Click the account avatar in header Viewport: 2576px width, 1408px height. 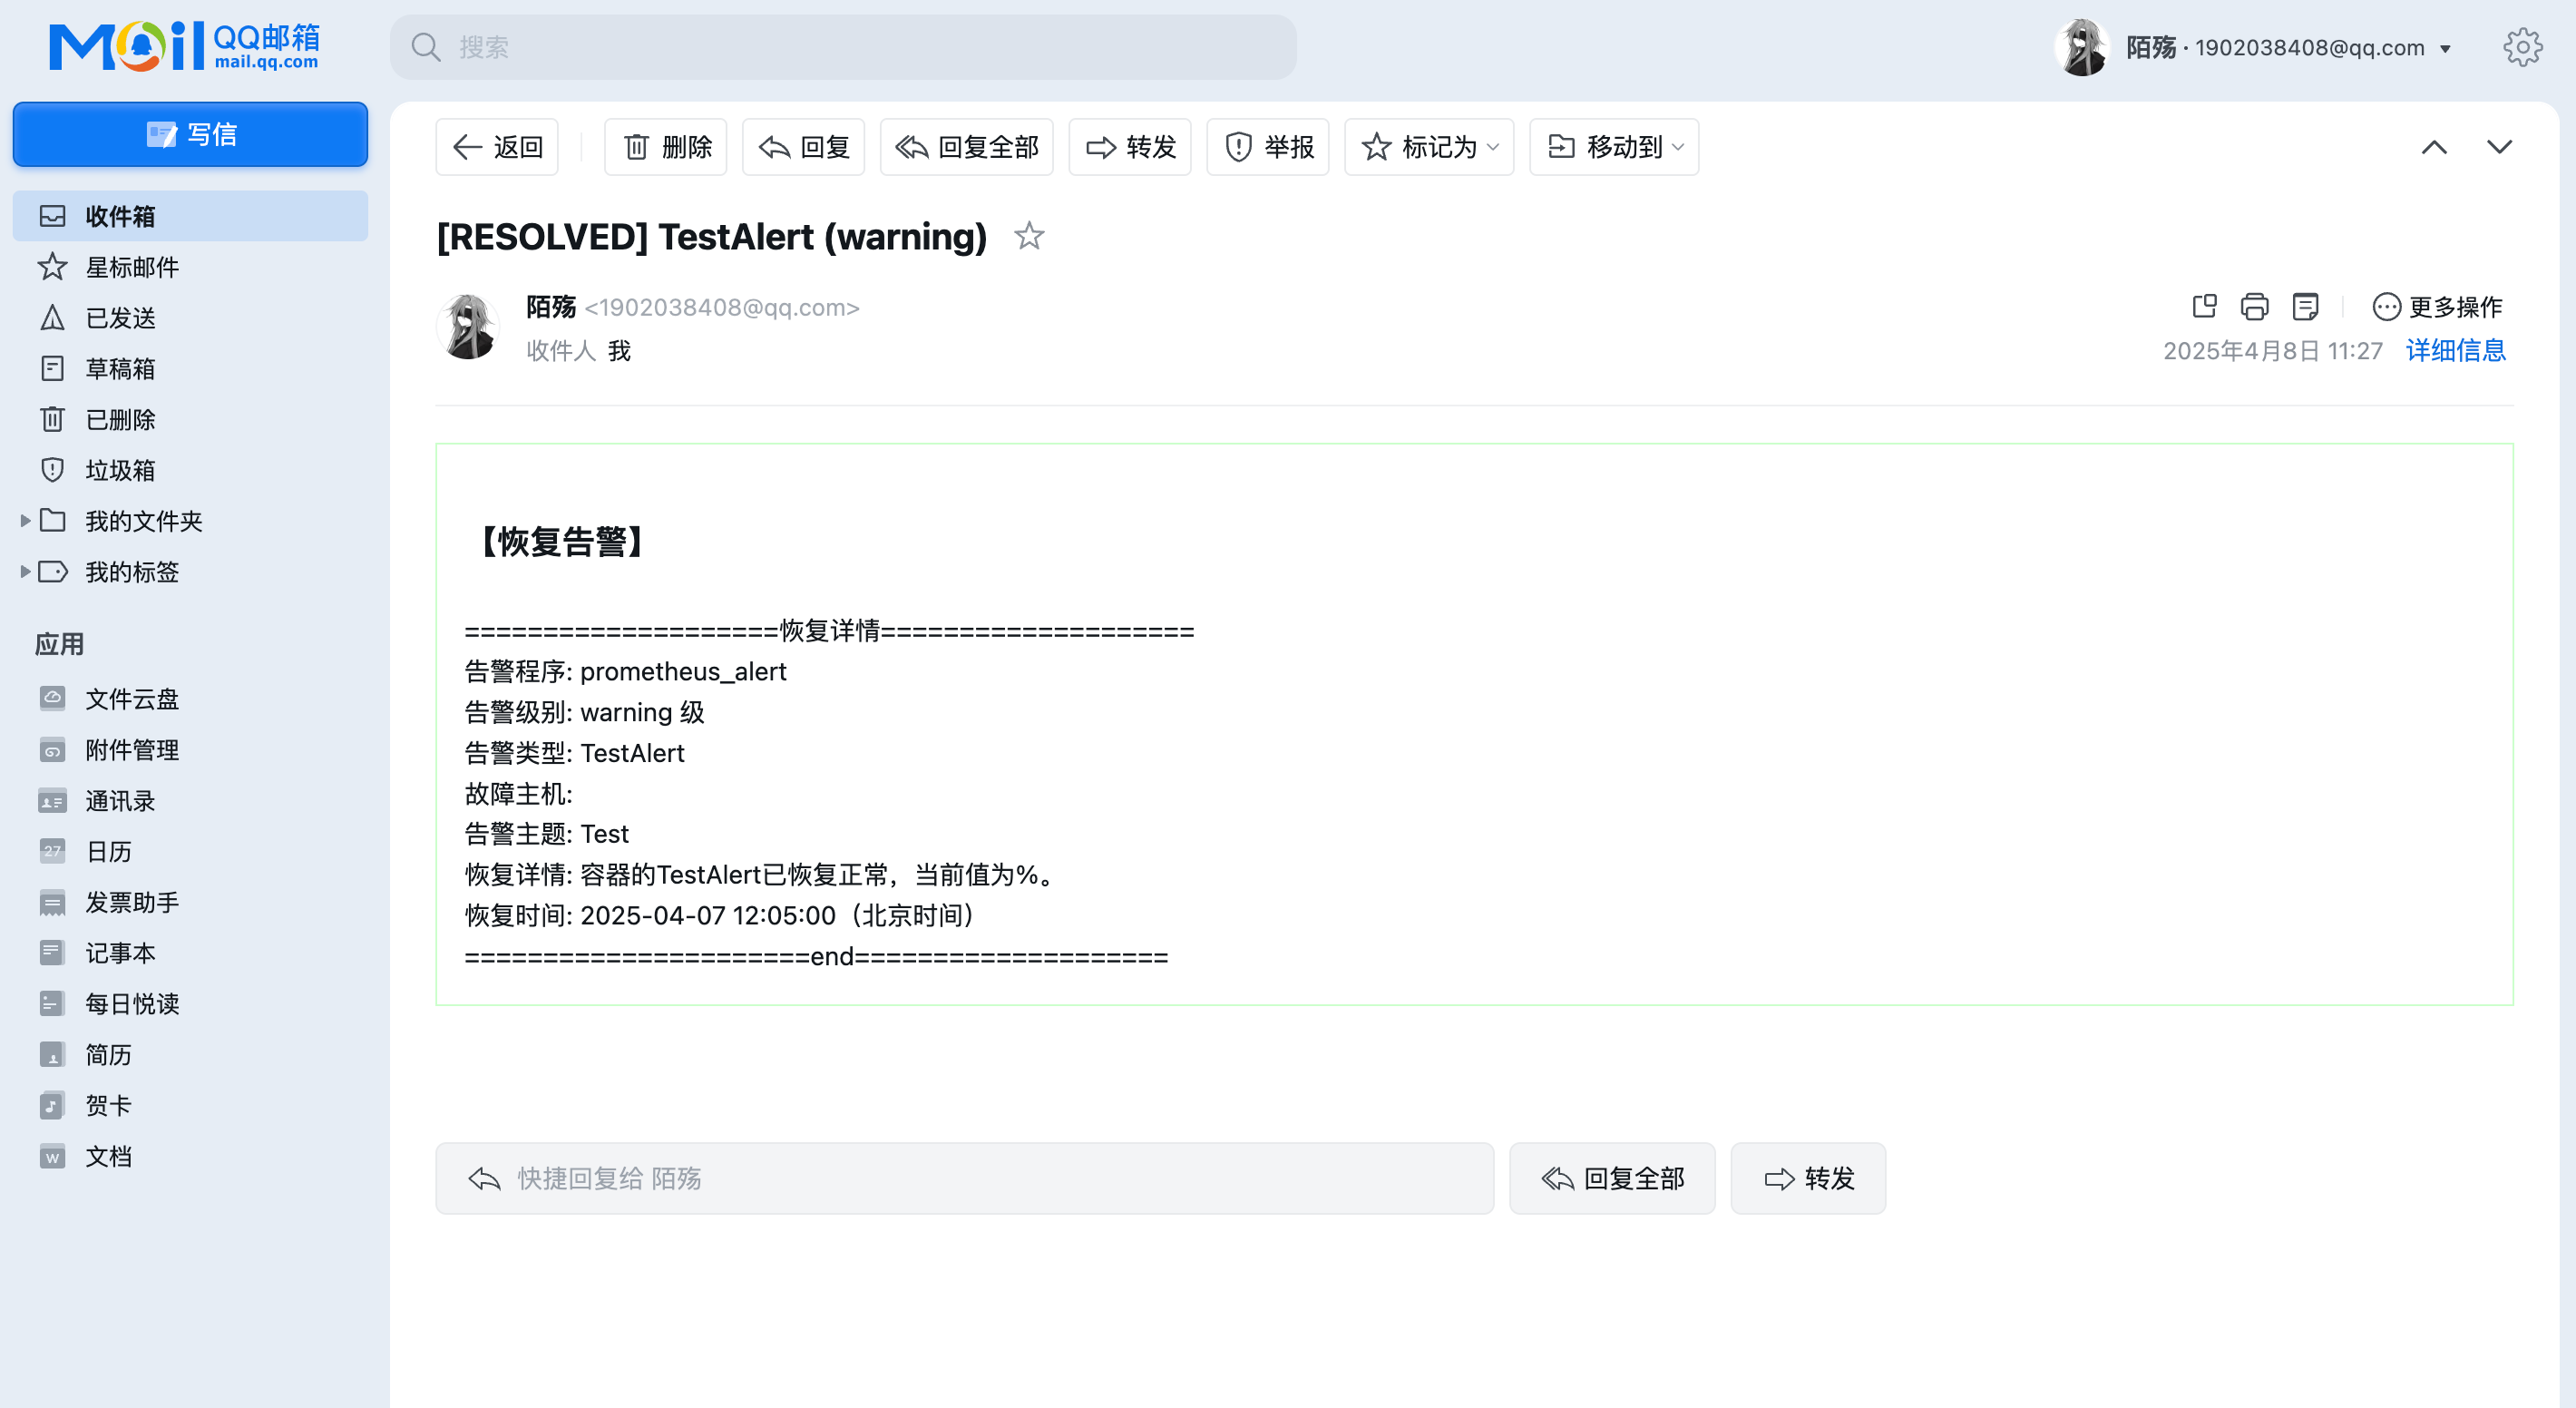[2083, 47]
